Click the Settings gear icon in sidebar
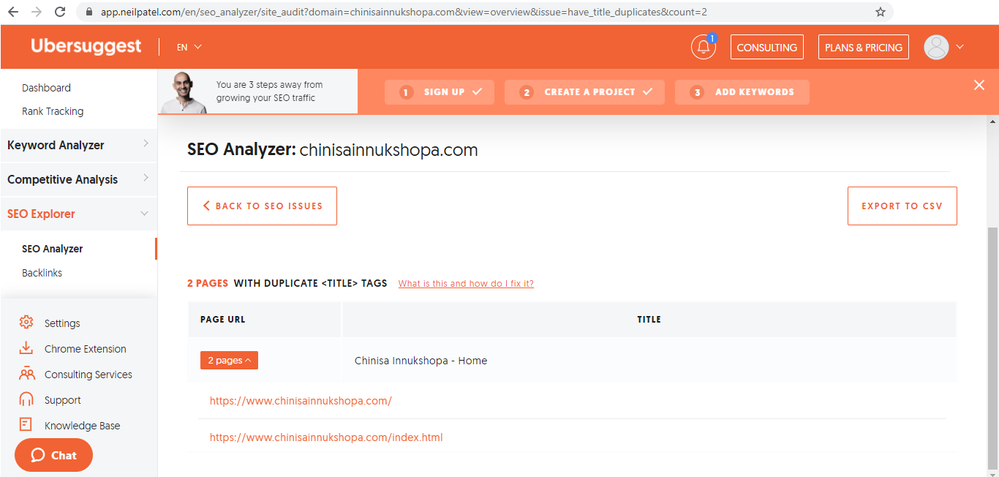 pos(26,322)
